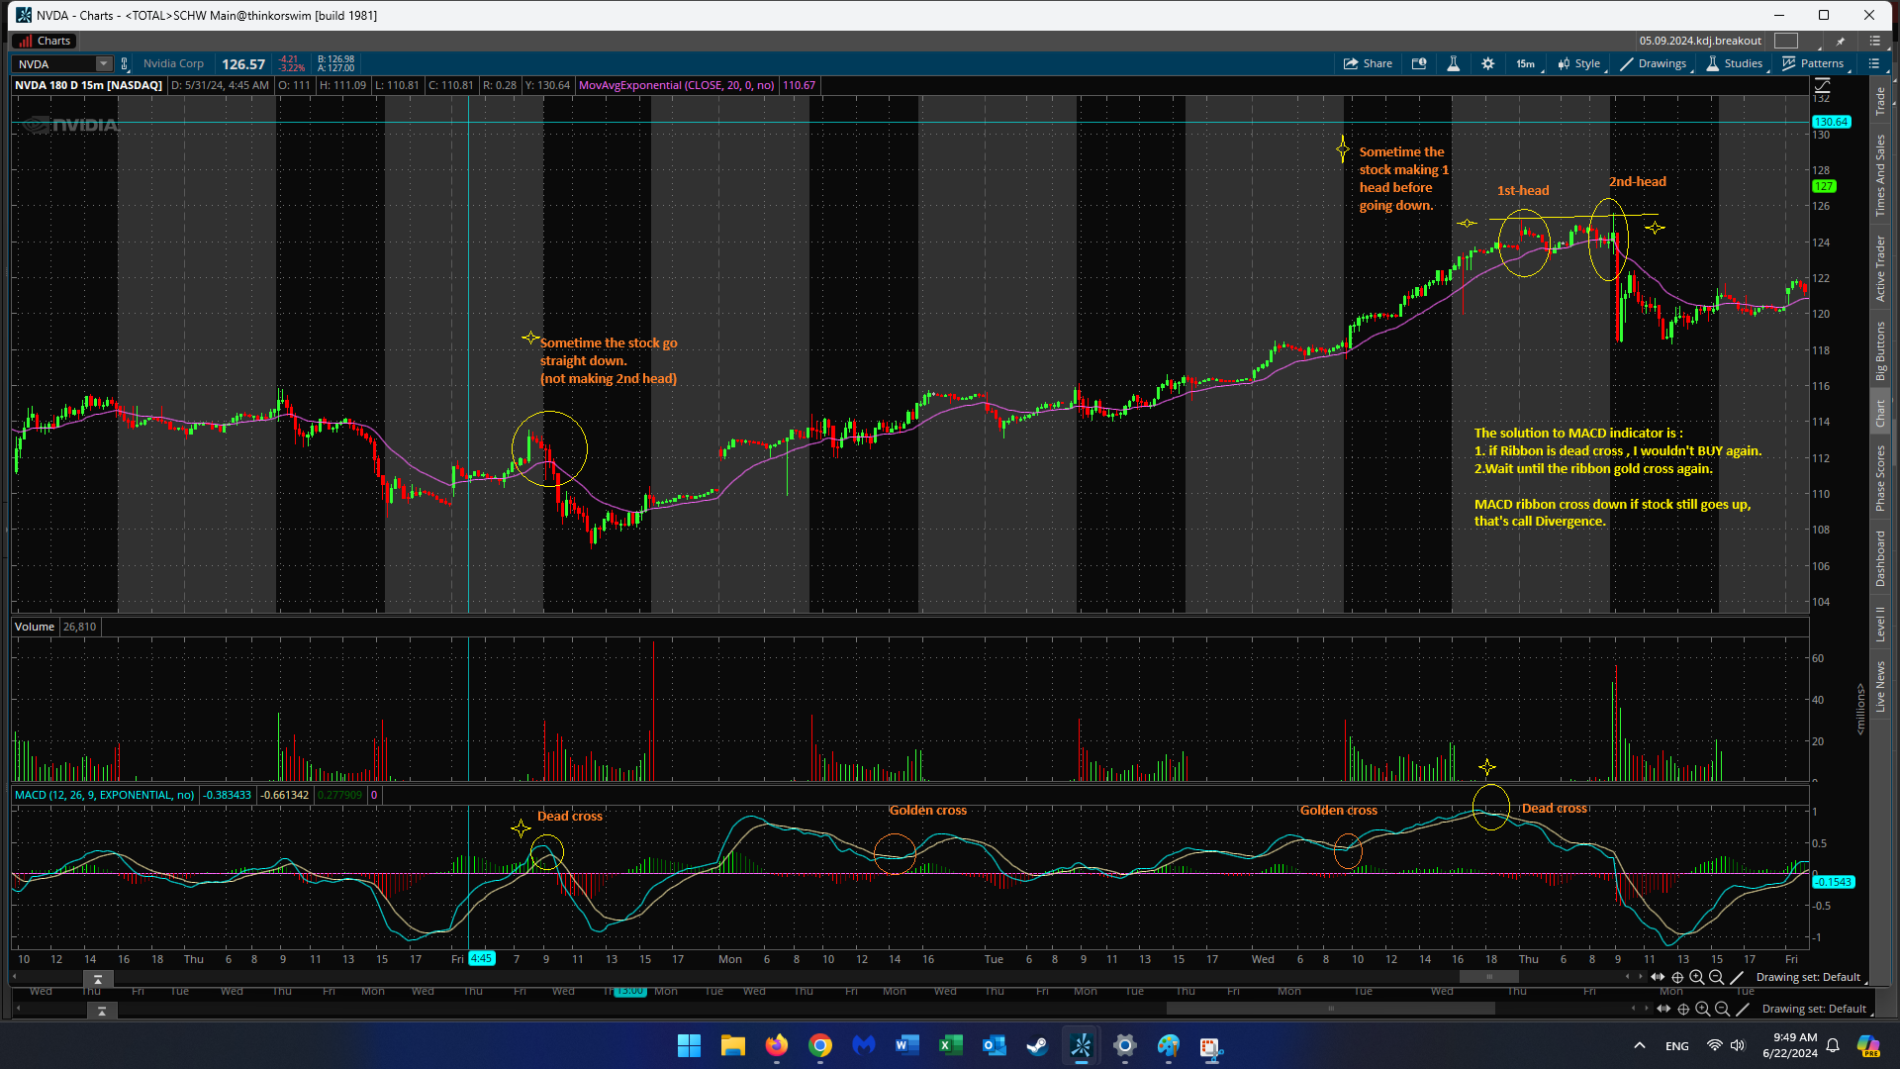Screen dimensions: 1900x1069
Task: Open the chart grid layout selector box
Action: pyautogui.click(x=1786, y=41)
